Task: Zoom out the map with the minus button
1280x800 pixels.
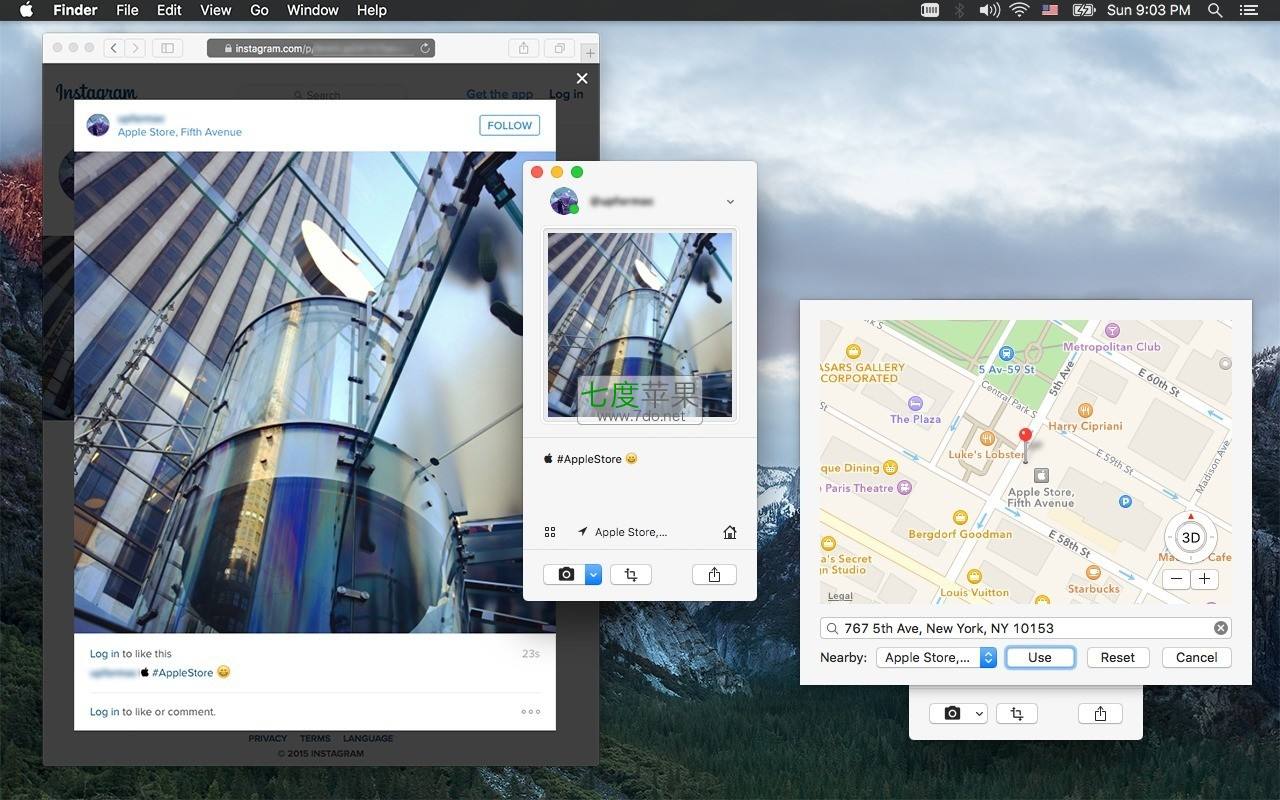Action: [1177, 579]
